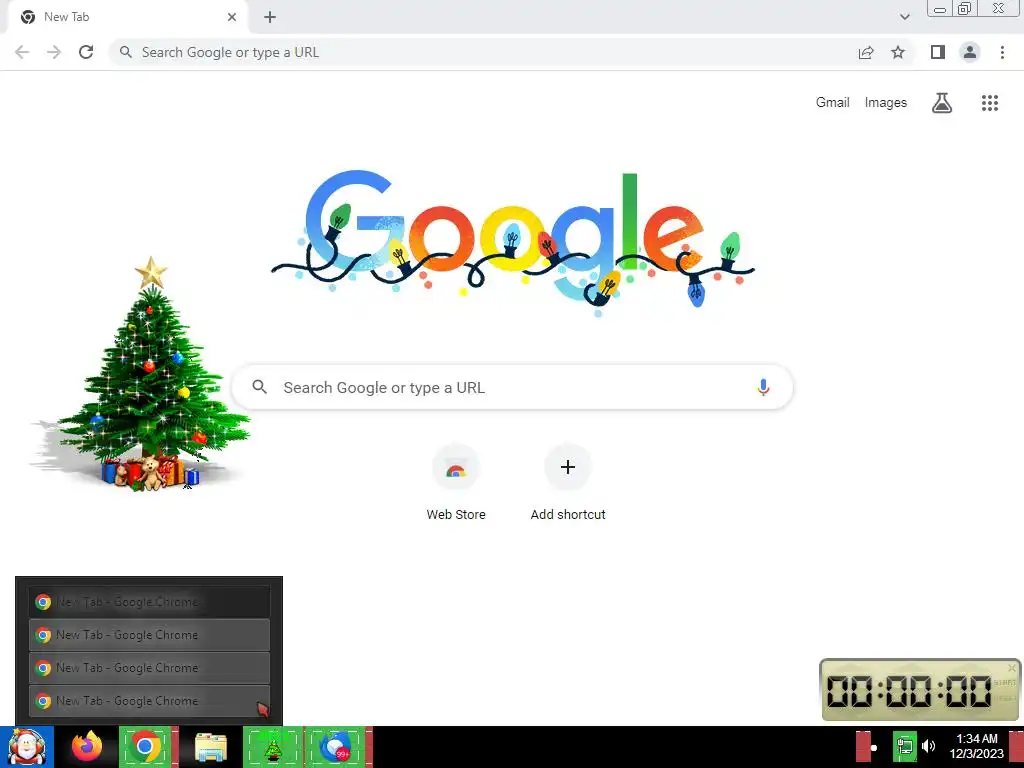Share this page via the share icon
The image size is (1024, 768).
(866, 52)
